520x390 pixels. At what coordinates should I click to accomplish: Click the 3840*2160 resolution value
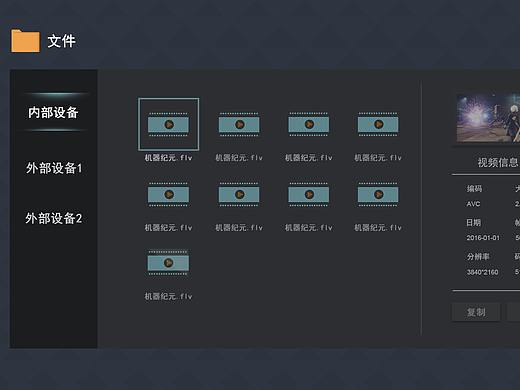(x=482, y=272)
